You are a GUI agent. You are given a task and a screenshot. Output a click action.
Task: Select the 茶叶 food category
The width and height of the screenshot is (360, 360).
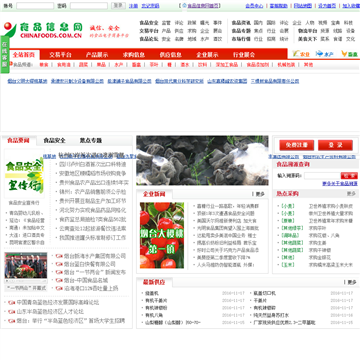click(154, 65)
